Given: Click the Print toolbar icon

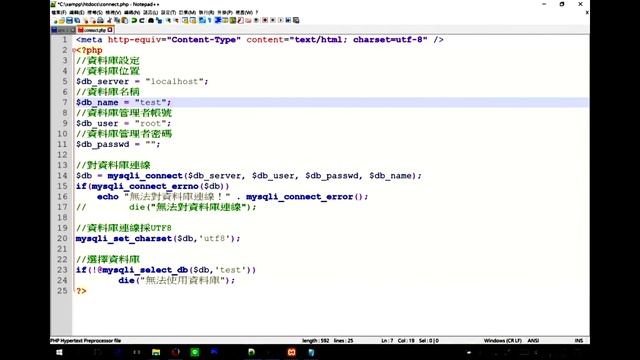Looking at the screenshot, I should click(x=101, y=20).
